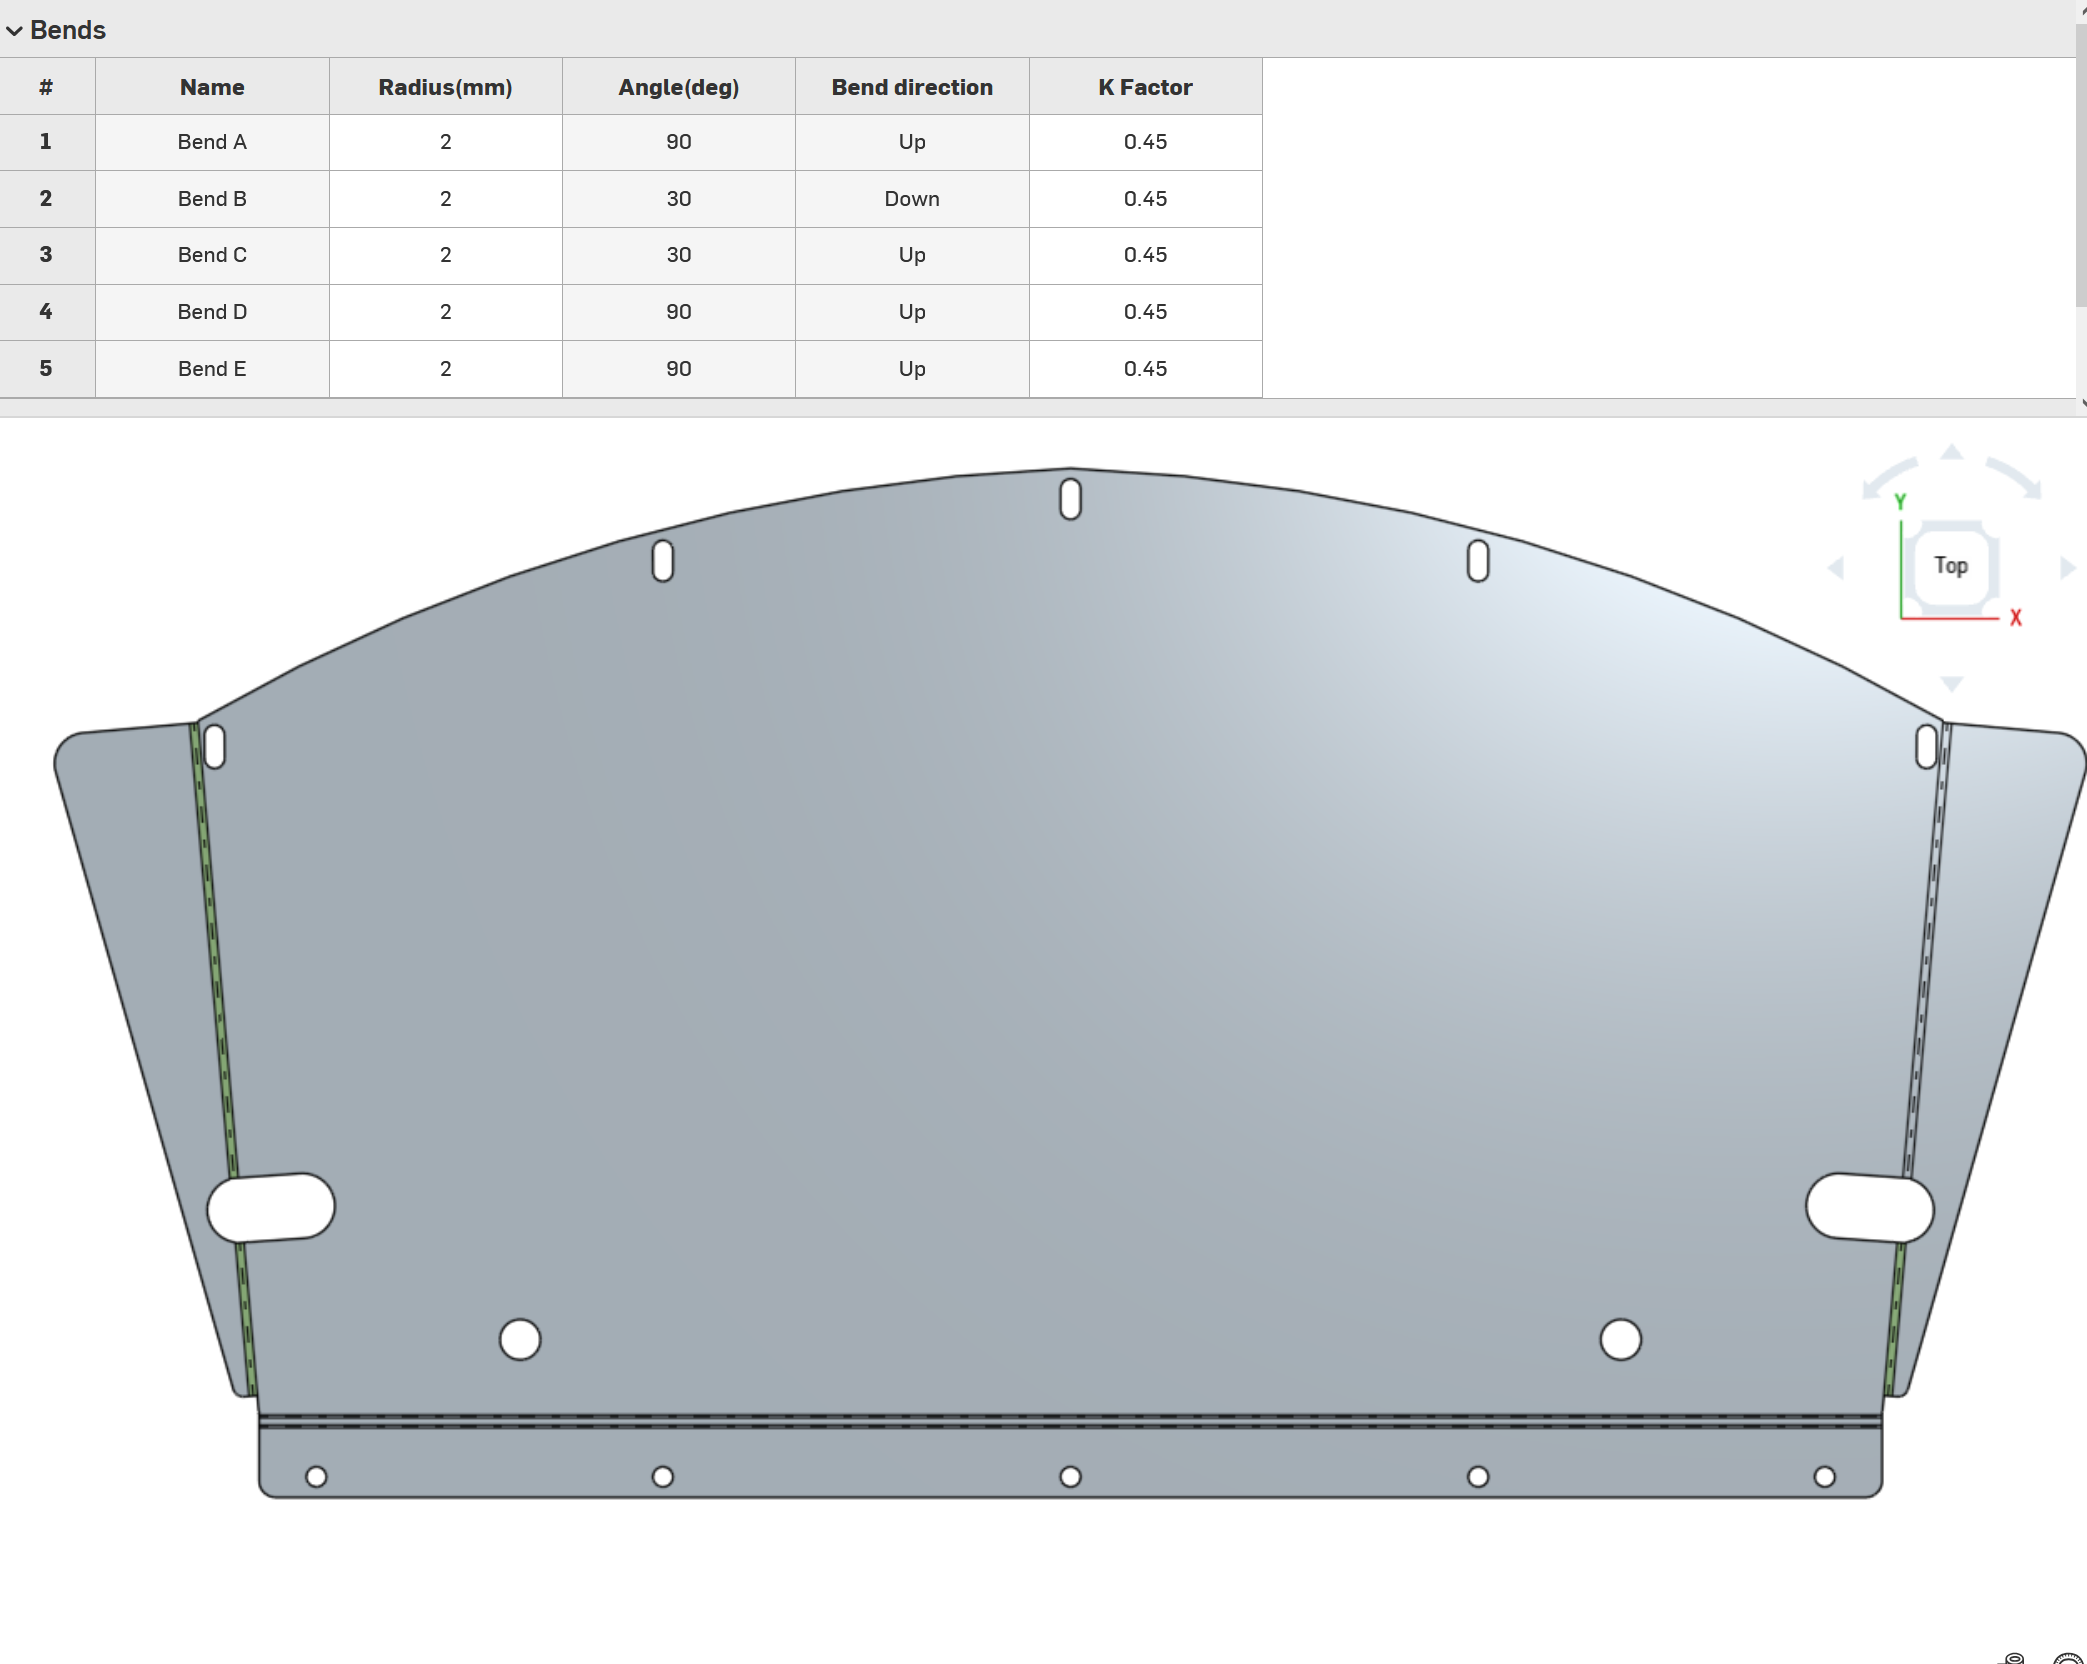The image size is (2087, 1664).
Task: Select the green Y axis label
Action: (1900, 501)
